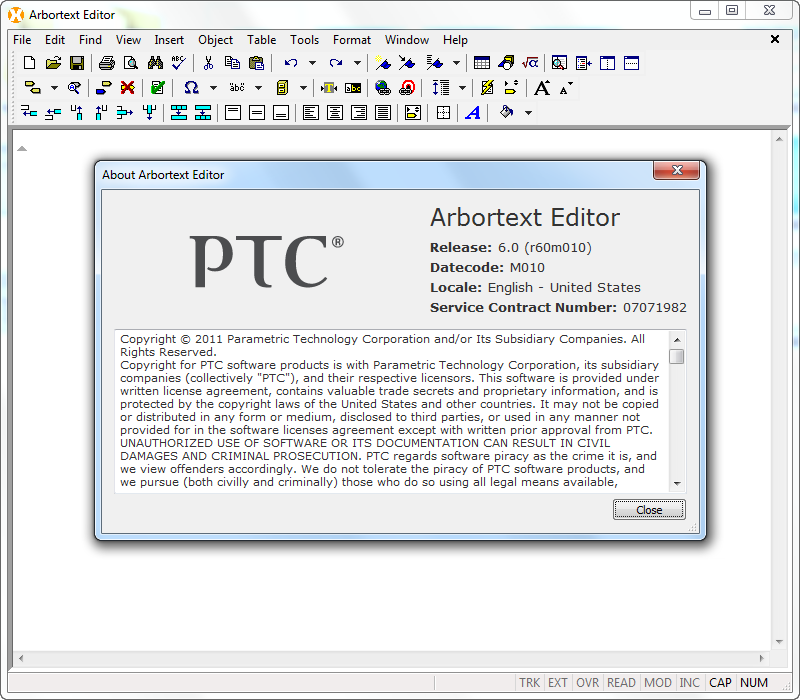800x700 pixels.
Task: Click the Copy pages icon
Action: [x=233, y=63]
